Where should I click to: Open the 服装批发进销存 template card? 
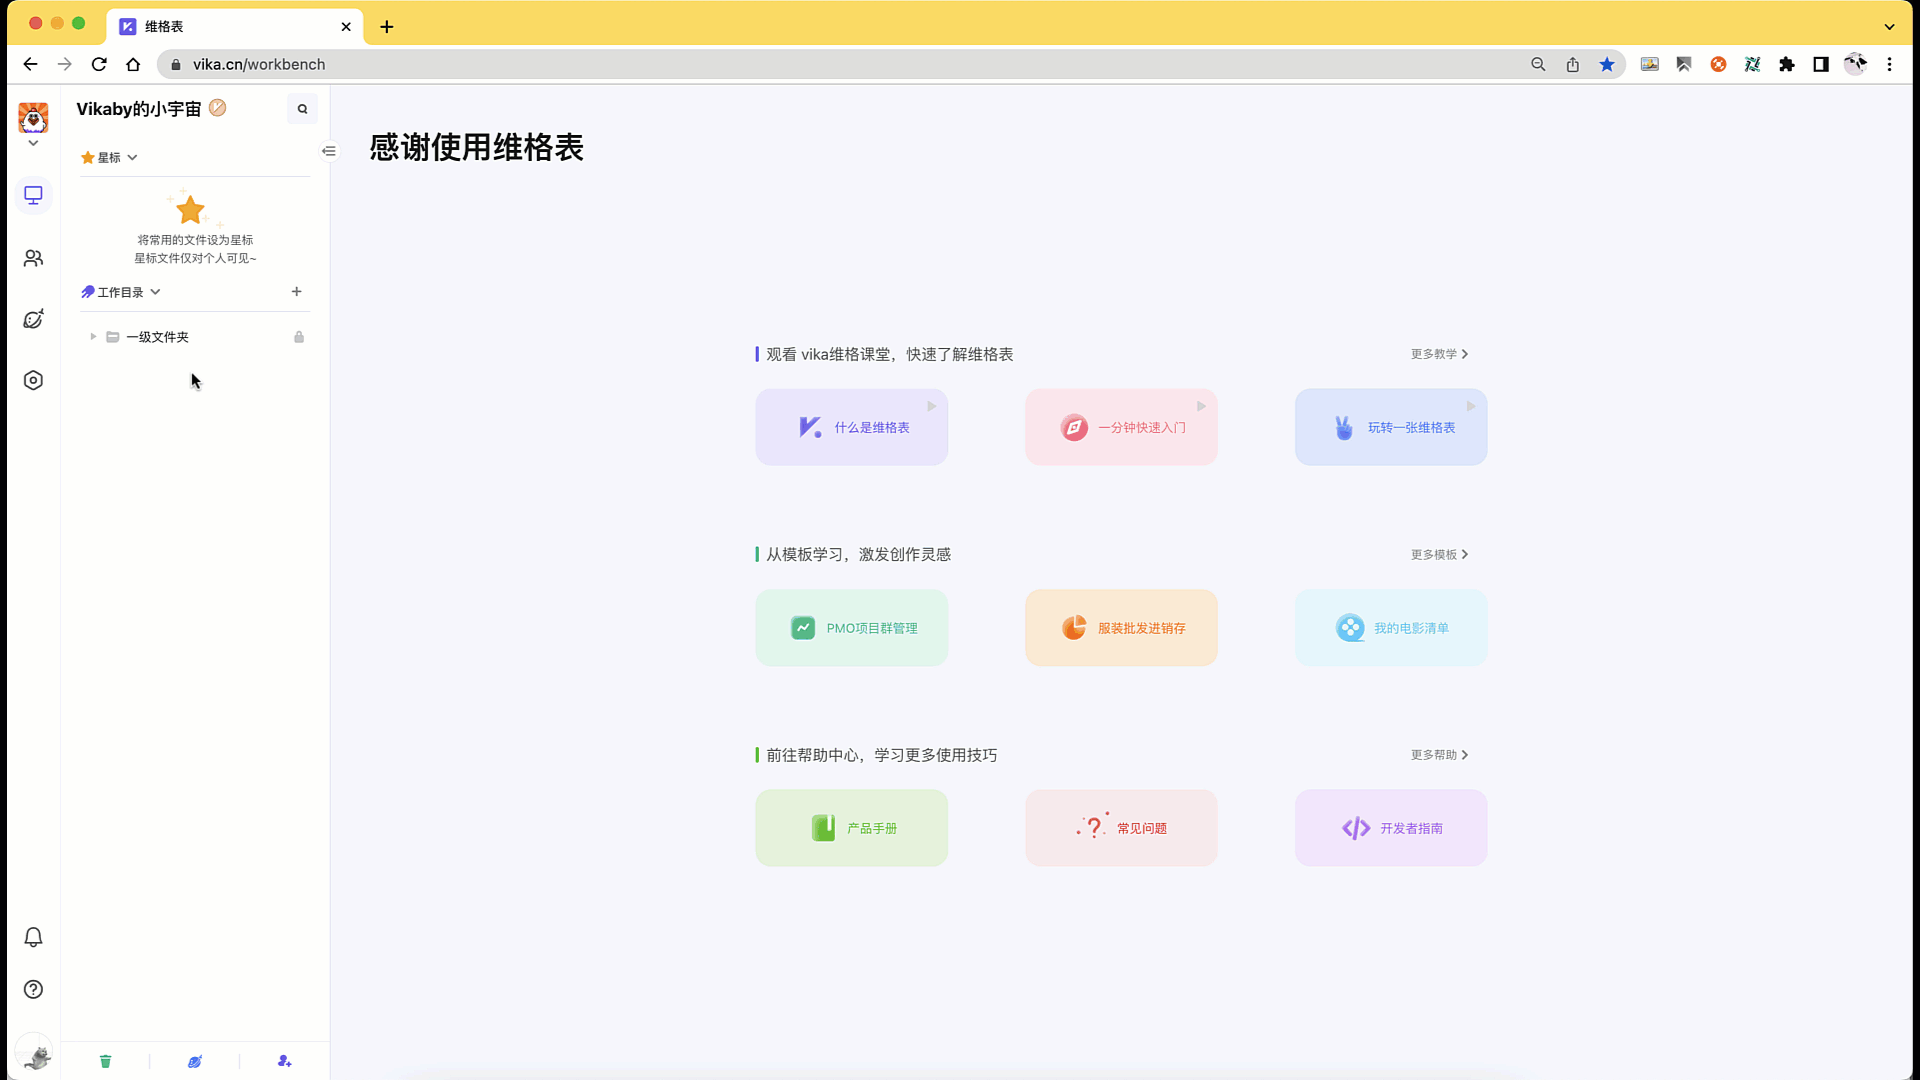[1121, 628]
